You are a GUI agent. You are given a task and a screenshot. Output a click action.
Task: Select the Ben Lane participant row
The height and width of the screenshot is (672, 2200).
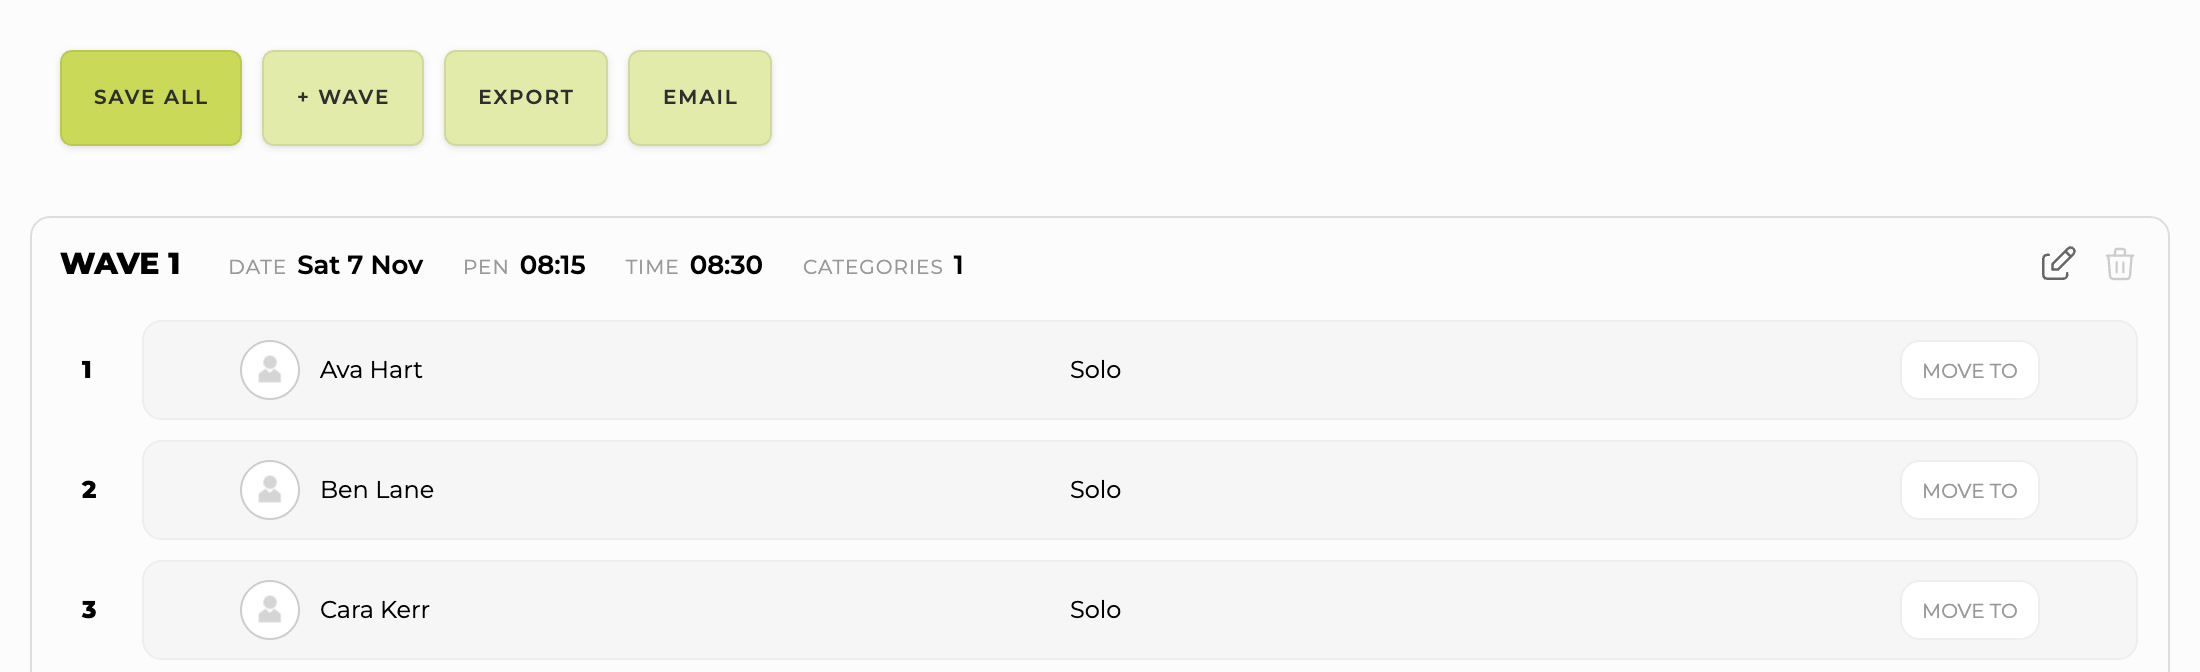[x=1140, y=490]
